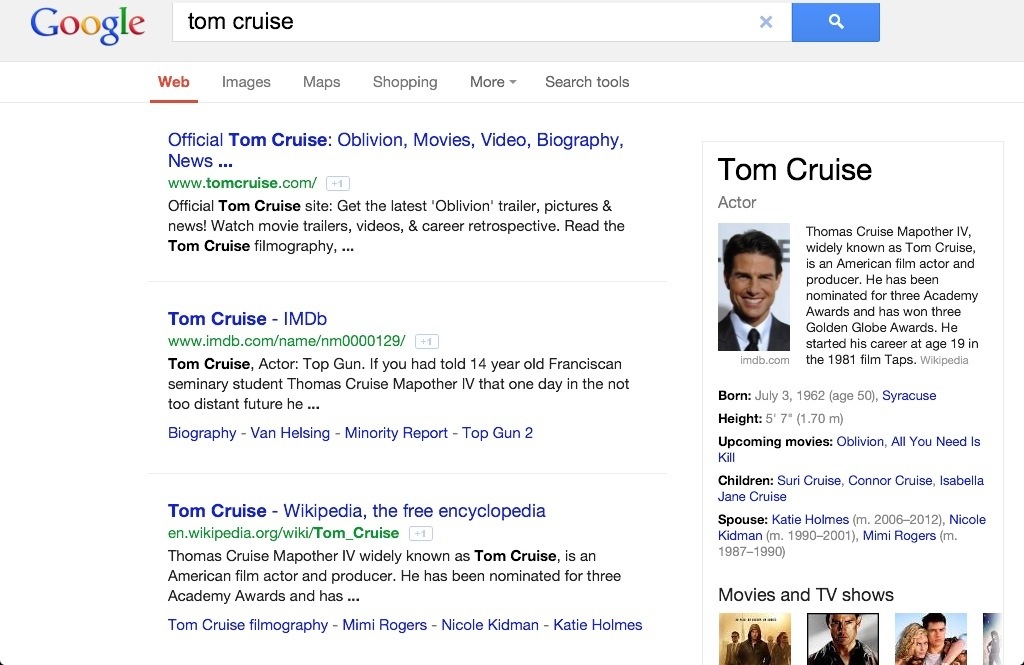The image size is (1024, 665).
Task: Open the Mimi Rogers sitelink under Wikipedia
Action: pos(384,625)
